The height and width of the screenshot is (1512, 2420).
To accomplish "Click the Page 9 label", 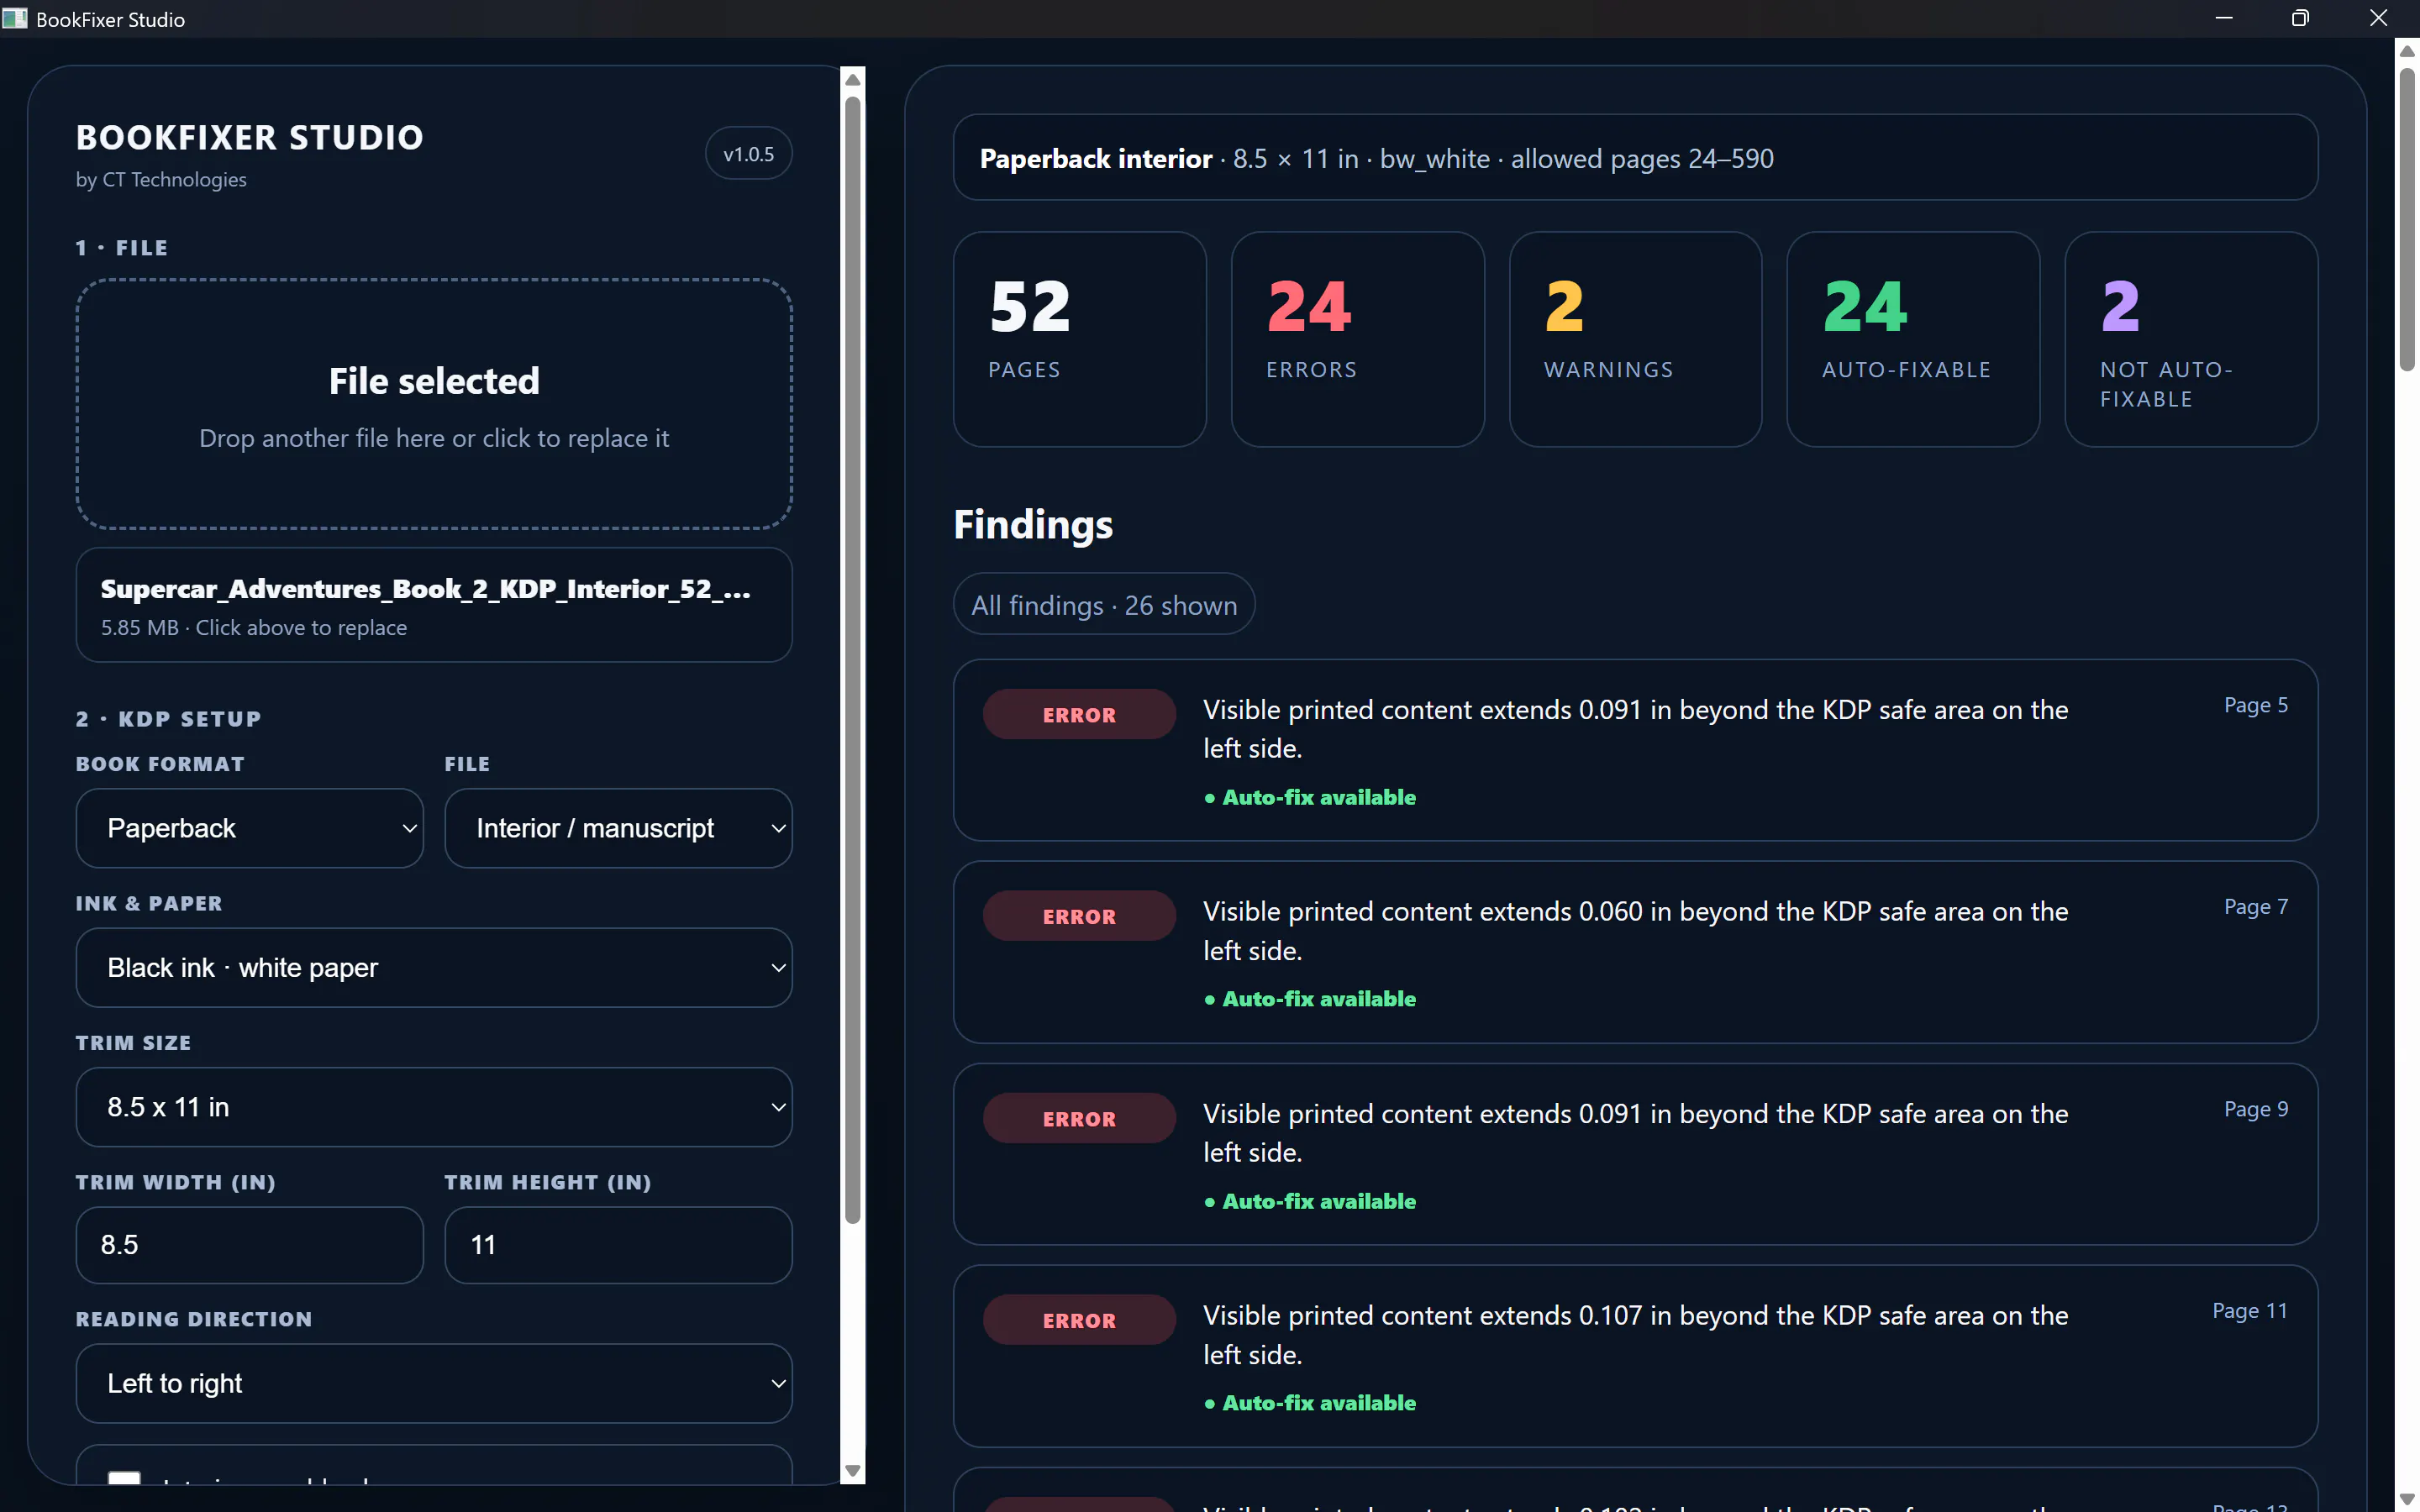I will pyautogui.click(x=2255, y=1109).
